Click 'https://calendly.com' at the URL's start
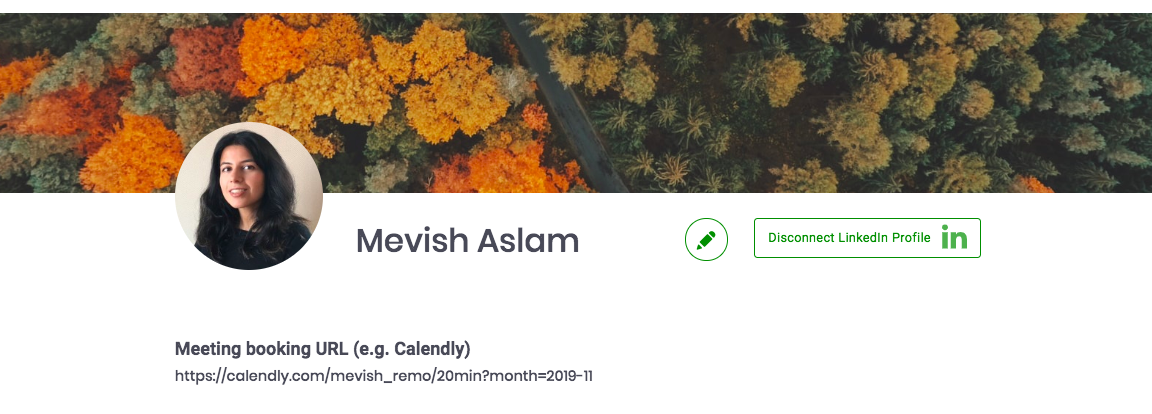The height and width of the screenshot is (414, 1152). pyautogui.click(x=248, y=377)
